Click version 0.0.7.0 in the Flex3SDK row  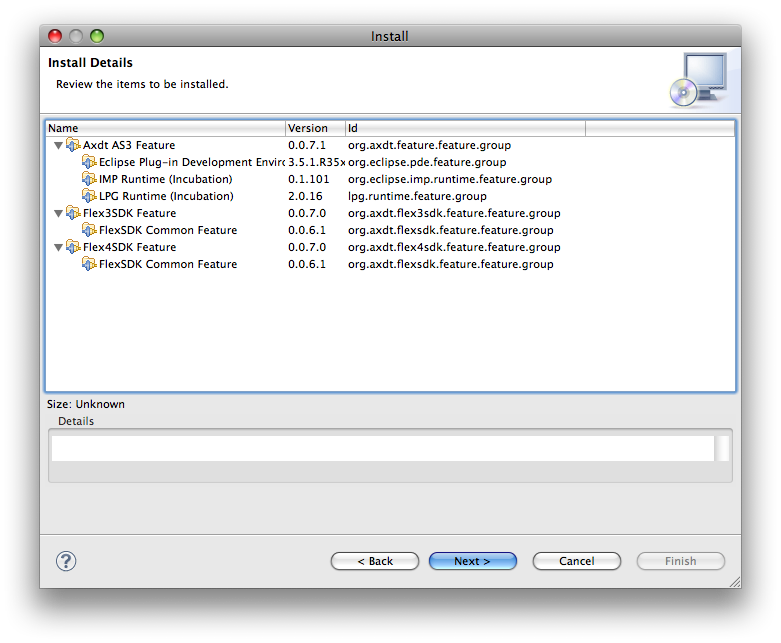[307, 213]
